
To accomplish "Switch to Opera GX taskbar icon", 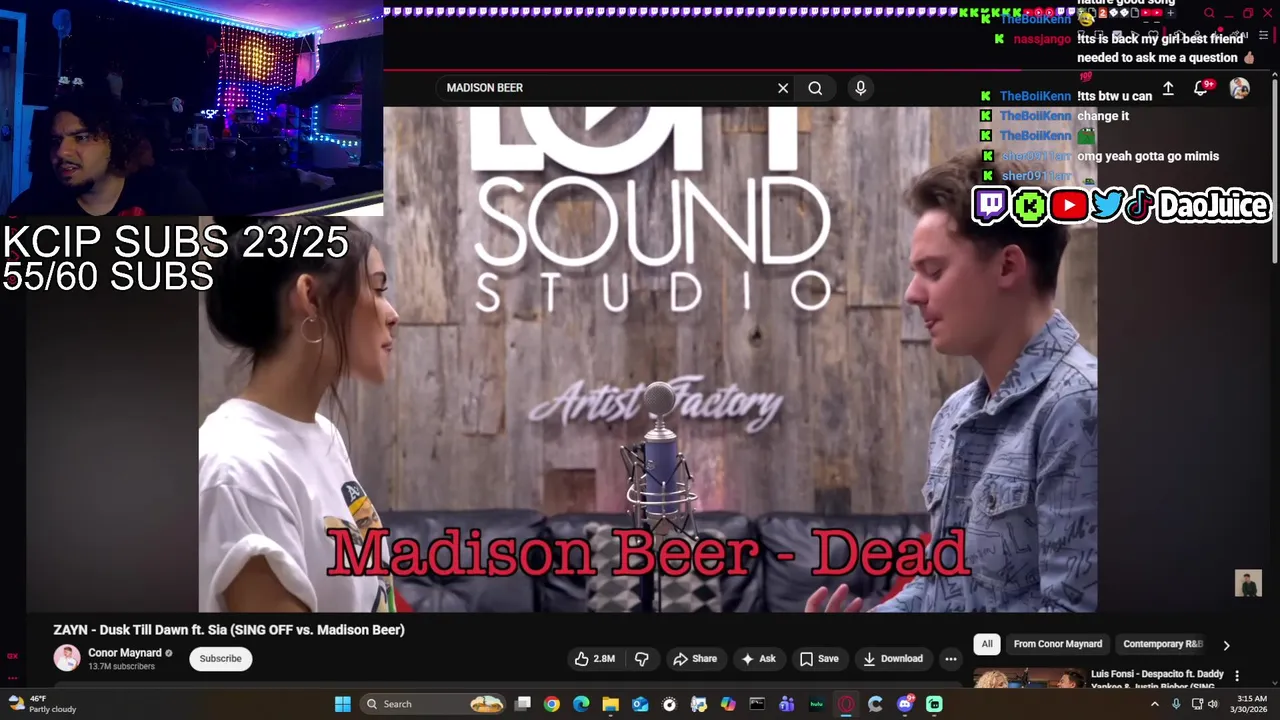I will 846,704.
